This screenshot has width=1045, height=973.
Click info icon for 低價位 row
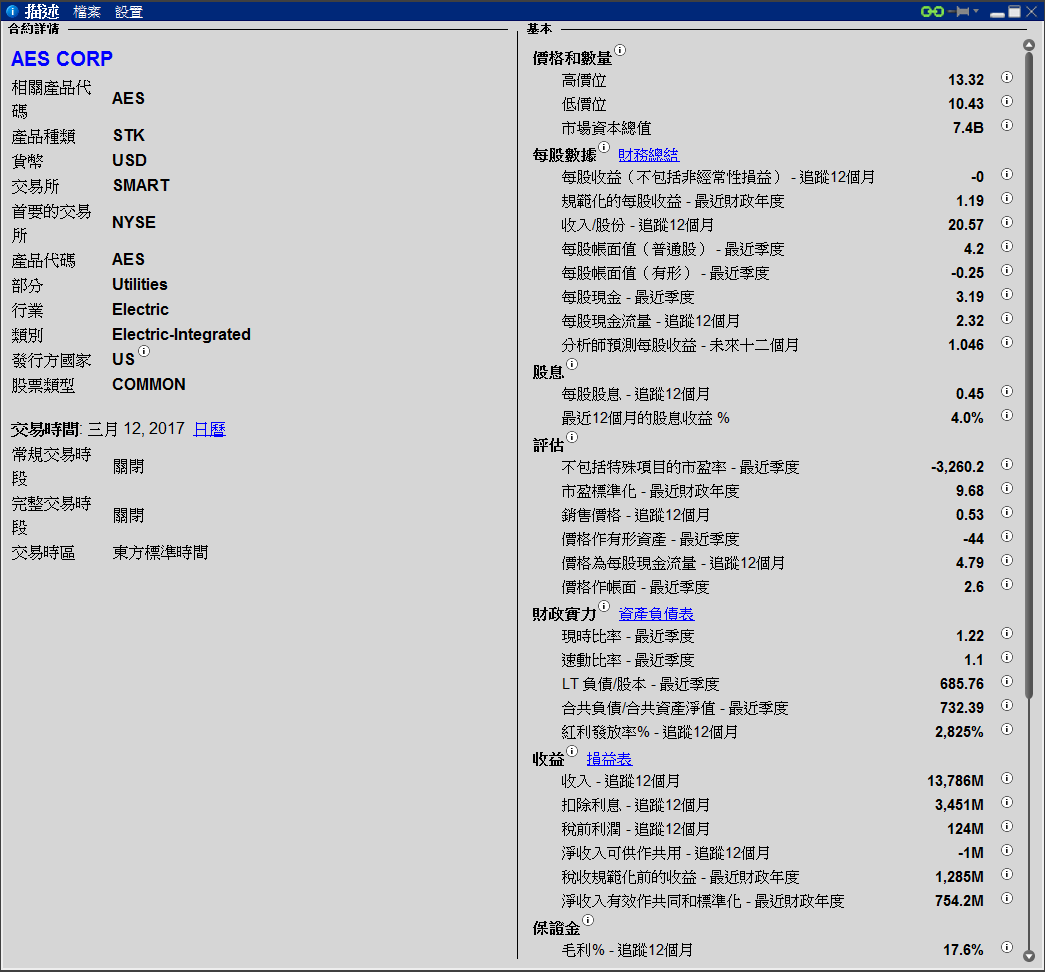click(1007, 101)
